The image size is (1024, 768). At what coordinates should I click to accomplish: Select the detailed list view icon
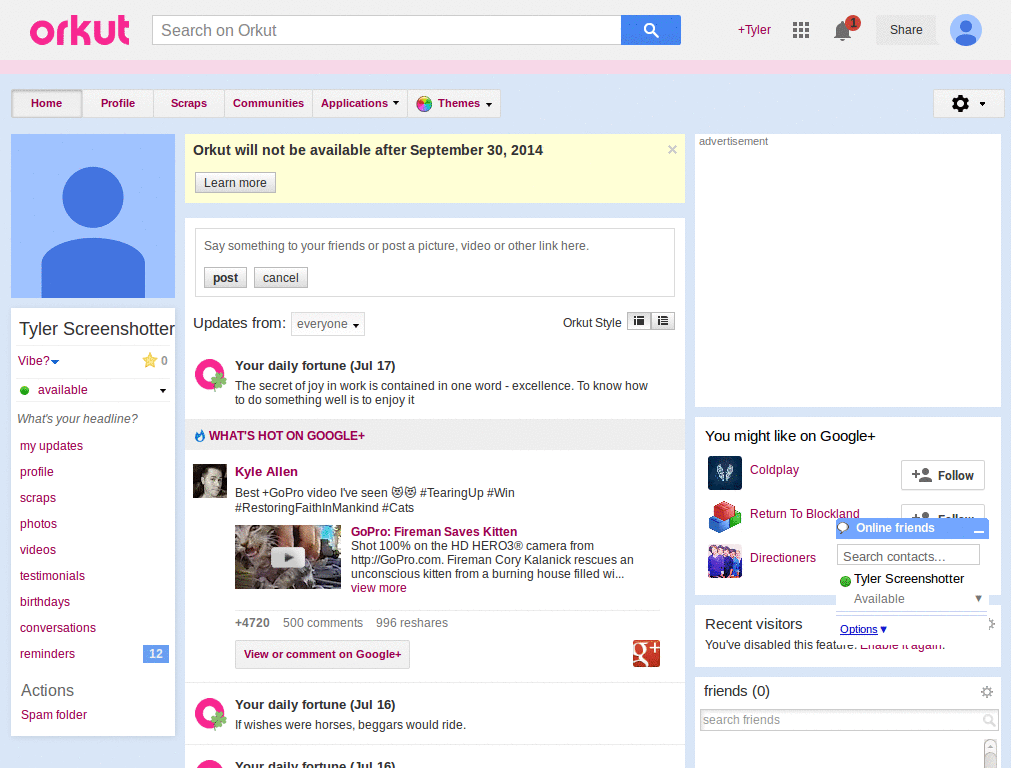tap(663, 321)
